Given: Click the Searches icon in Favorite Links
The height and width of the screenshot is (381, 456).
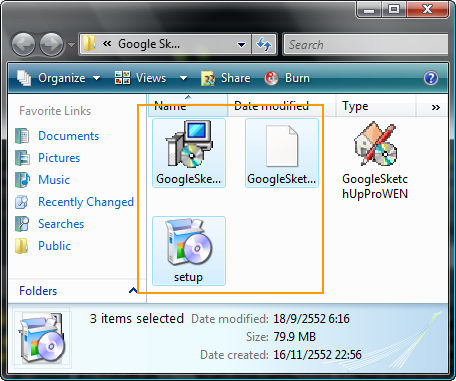Looking at the screenshot, I should [22, 224].
